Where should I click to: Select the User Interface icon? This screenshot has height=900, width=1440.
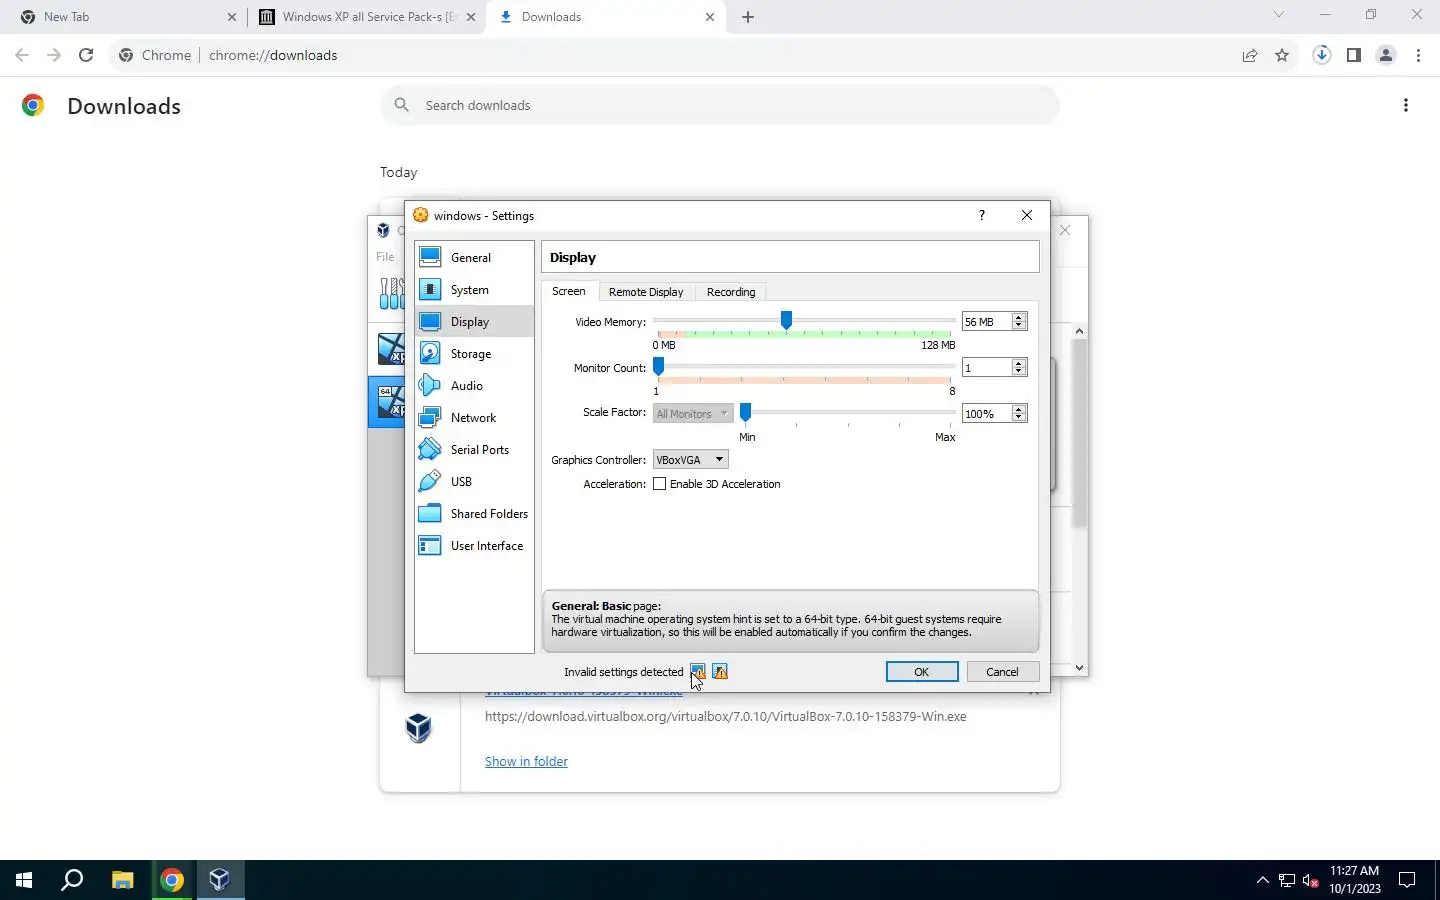[x=430, y=545]
